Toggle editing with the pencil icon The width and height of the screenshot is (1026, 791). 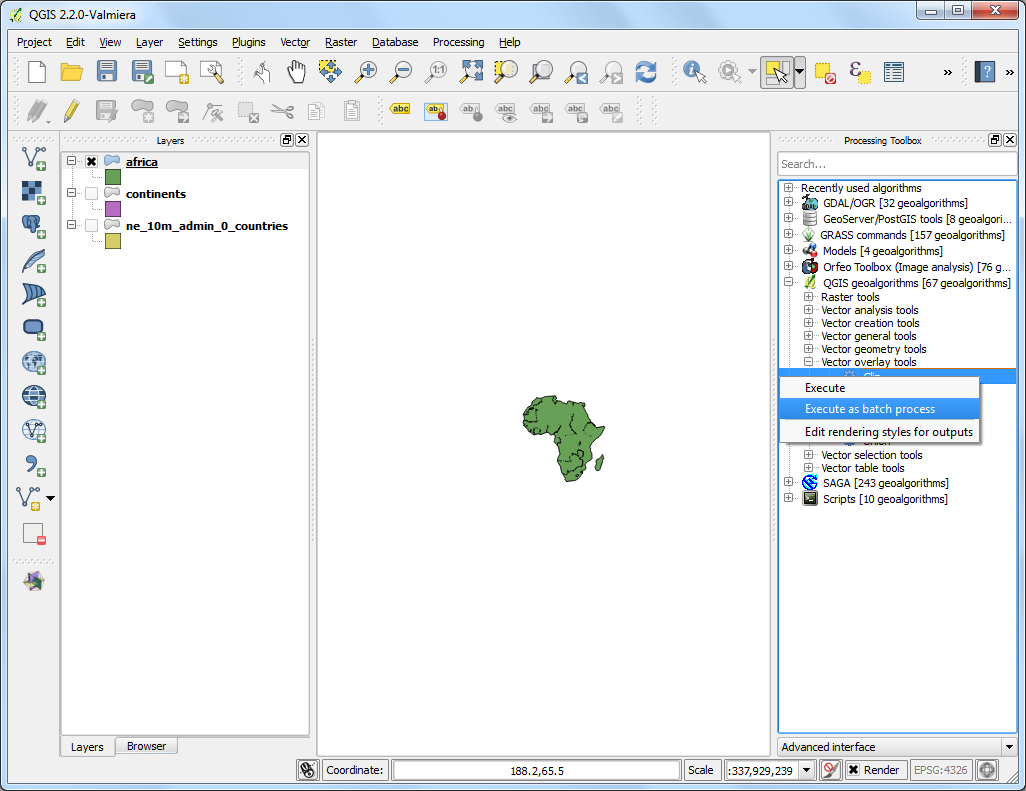(x=72, y=111)
